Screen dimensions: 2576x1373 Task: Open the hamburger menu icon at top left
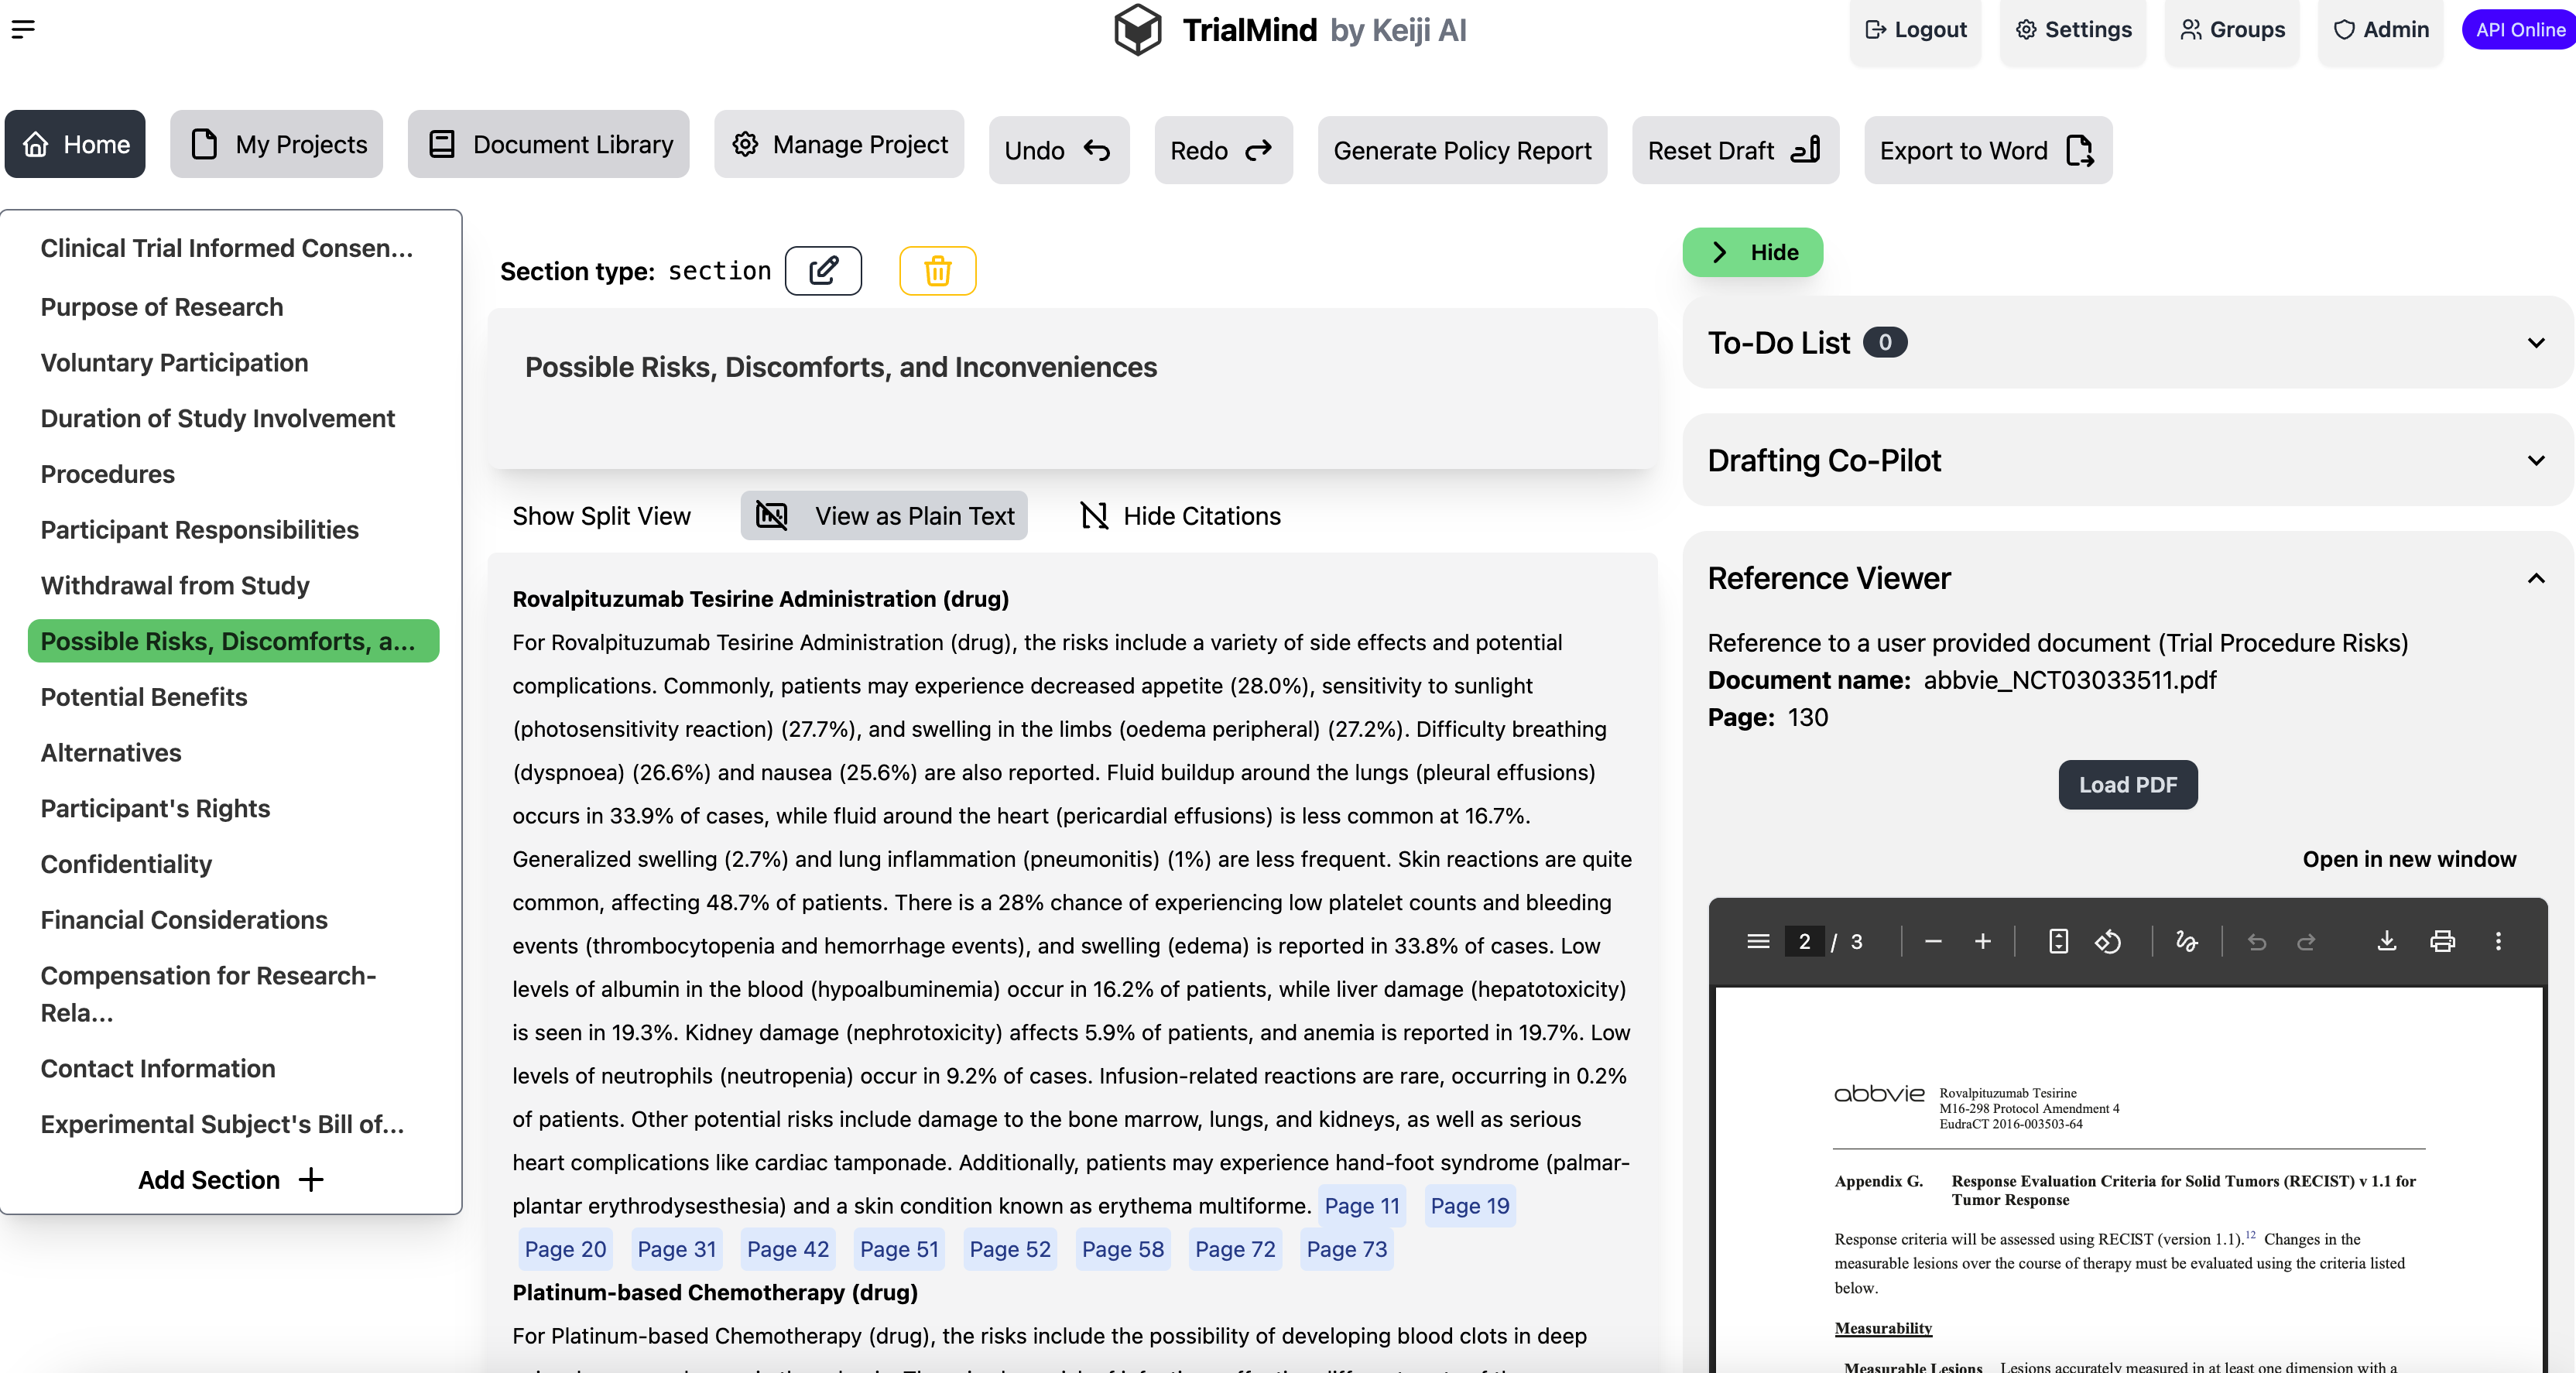[23, 29]
